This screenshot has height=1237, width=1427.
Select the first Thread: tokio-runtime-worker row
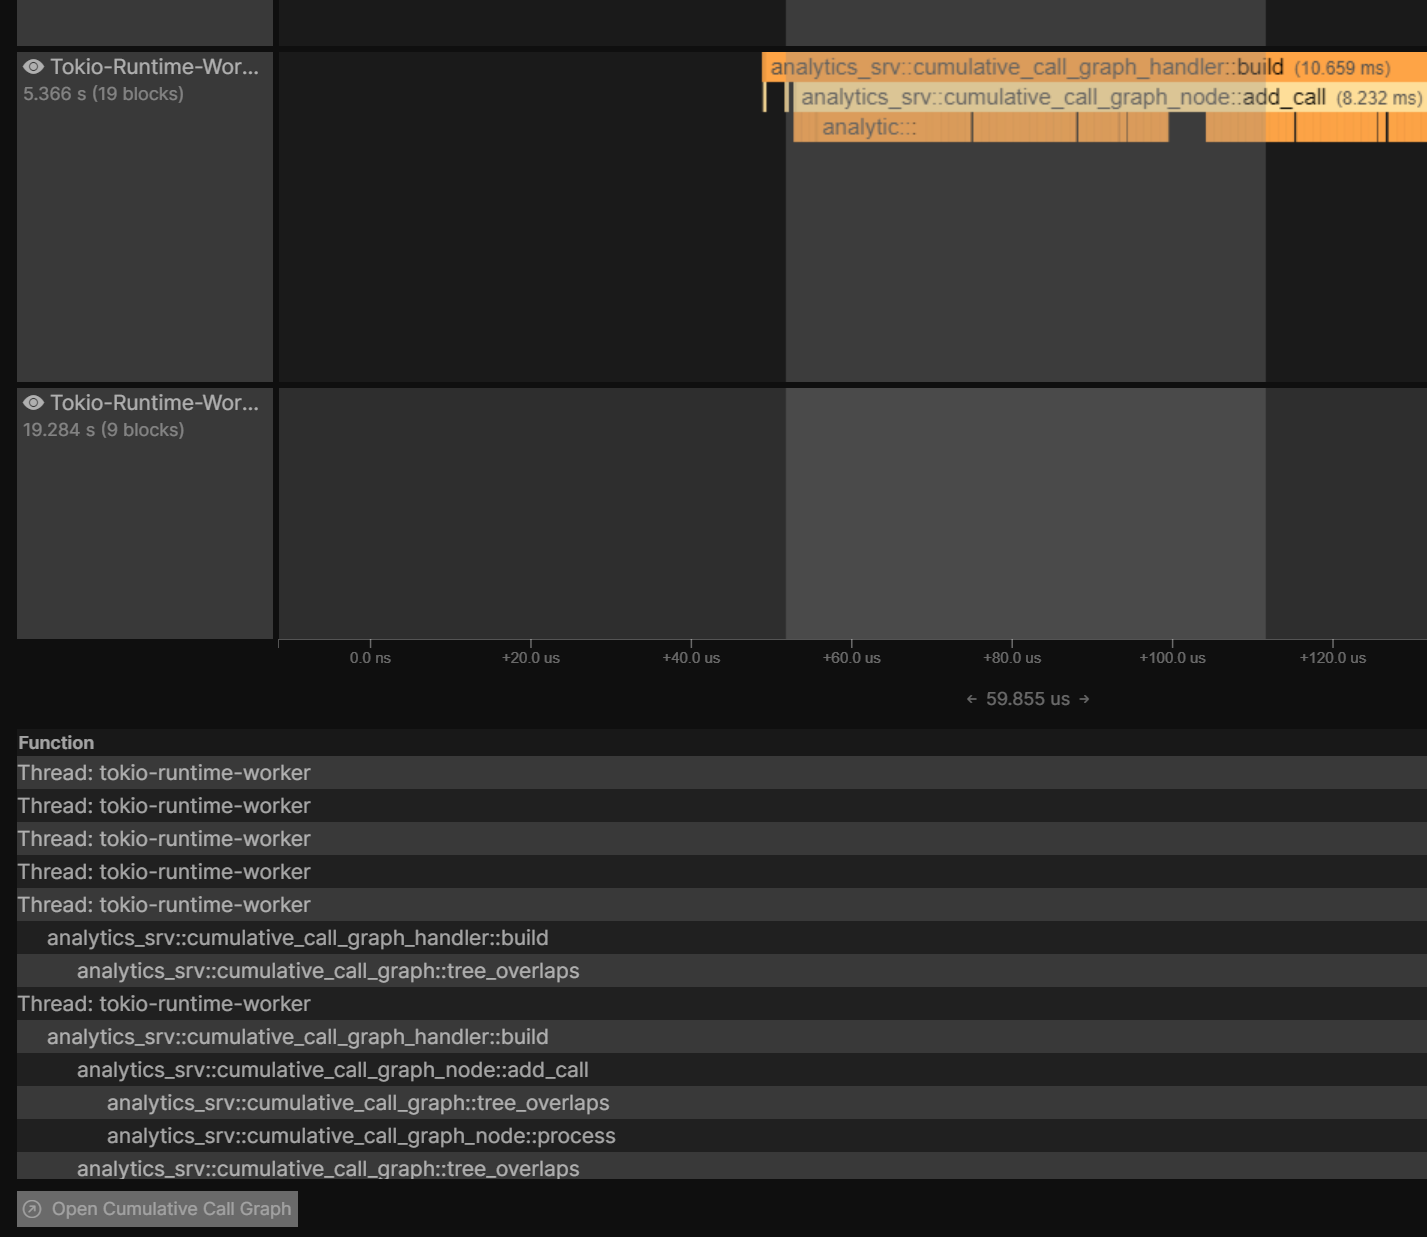(163, 772)
